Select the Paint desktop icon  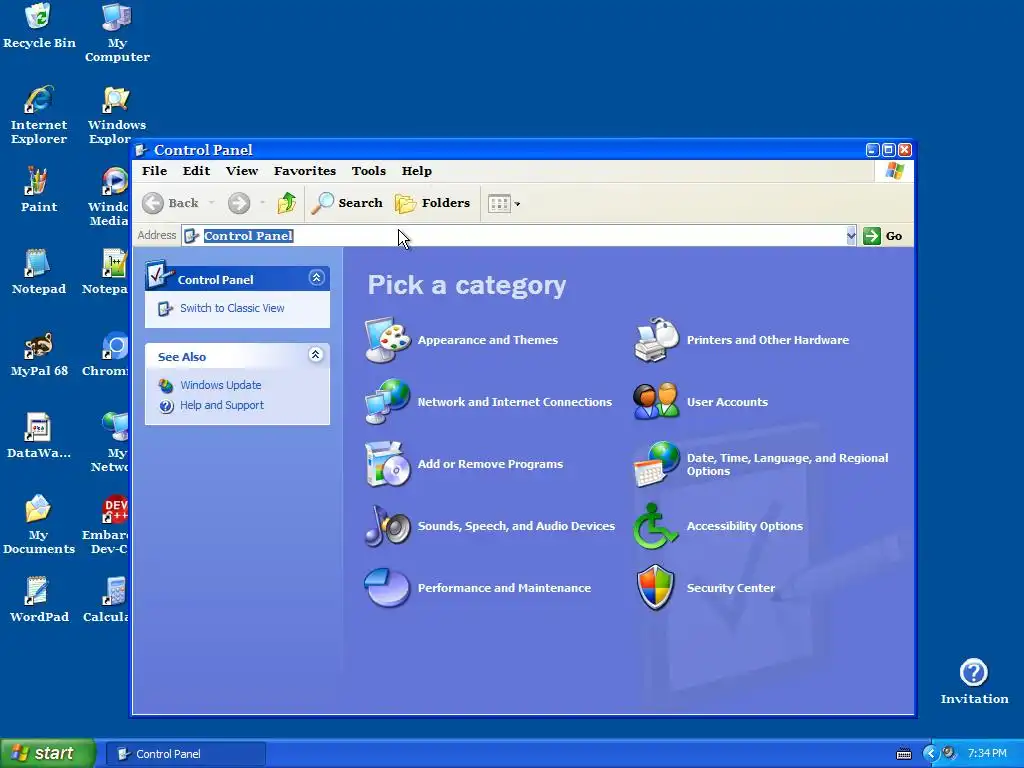pyautogui.click(x=39, y=189)
